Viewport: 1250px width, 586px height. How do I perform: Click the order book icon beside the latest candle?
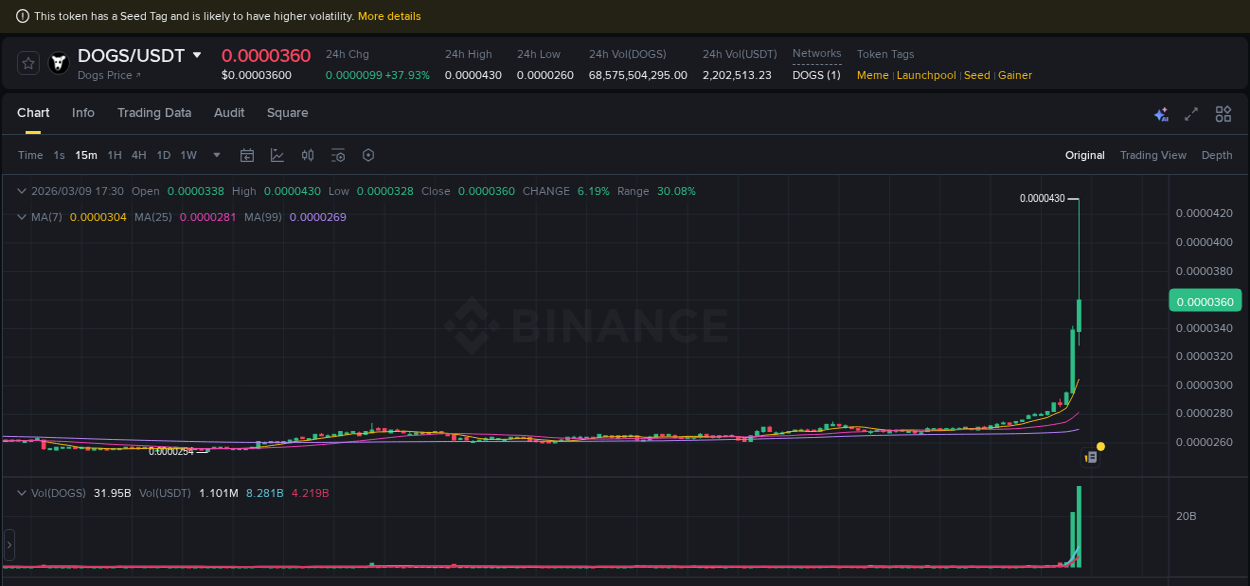[1091, 456]
